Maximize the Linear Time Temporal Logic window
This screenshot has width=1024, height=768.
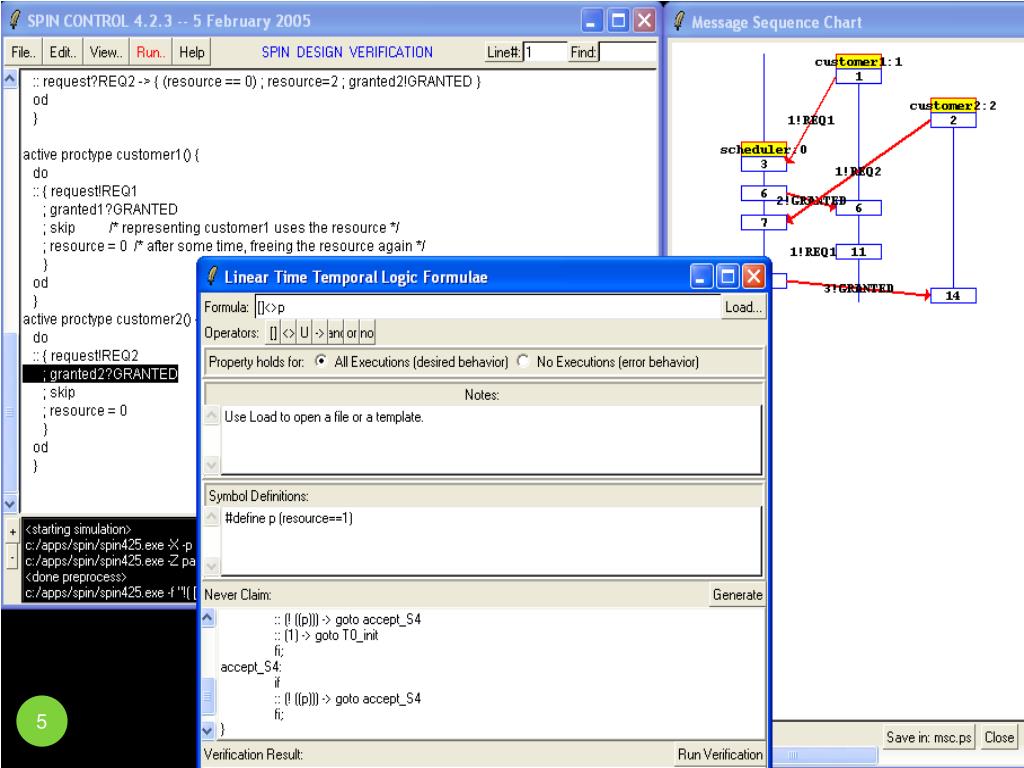pos(727,277)
